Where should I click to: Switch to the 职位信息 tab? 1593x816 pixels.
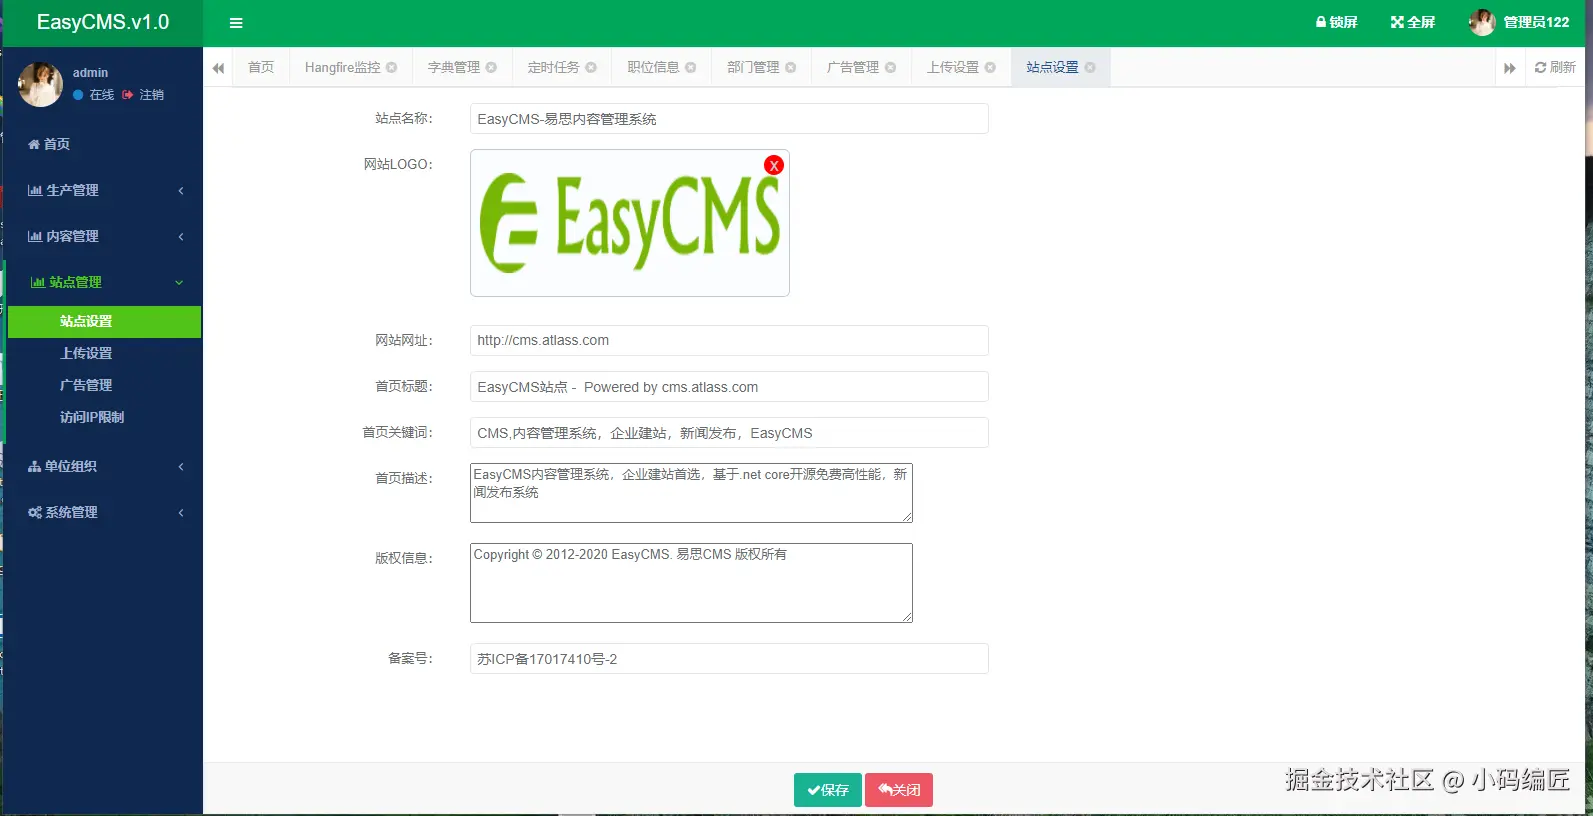click(653, 67)
